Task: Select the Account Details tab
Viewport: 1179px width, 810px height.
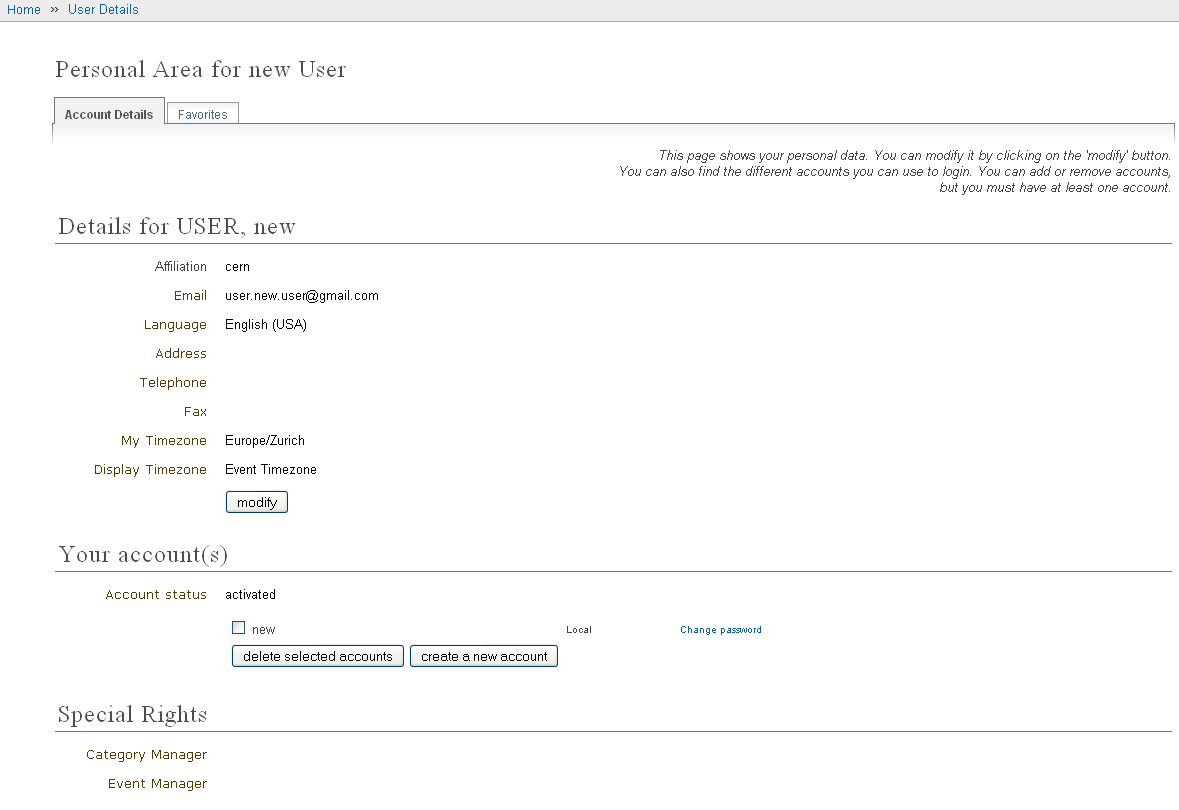Action: [109, 114]
